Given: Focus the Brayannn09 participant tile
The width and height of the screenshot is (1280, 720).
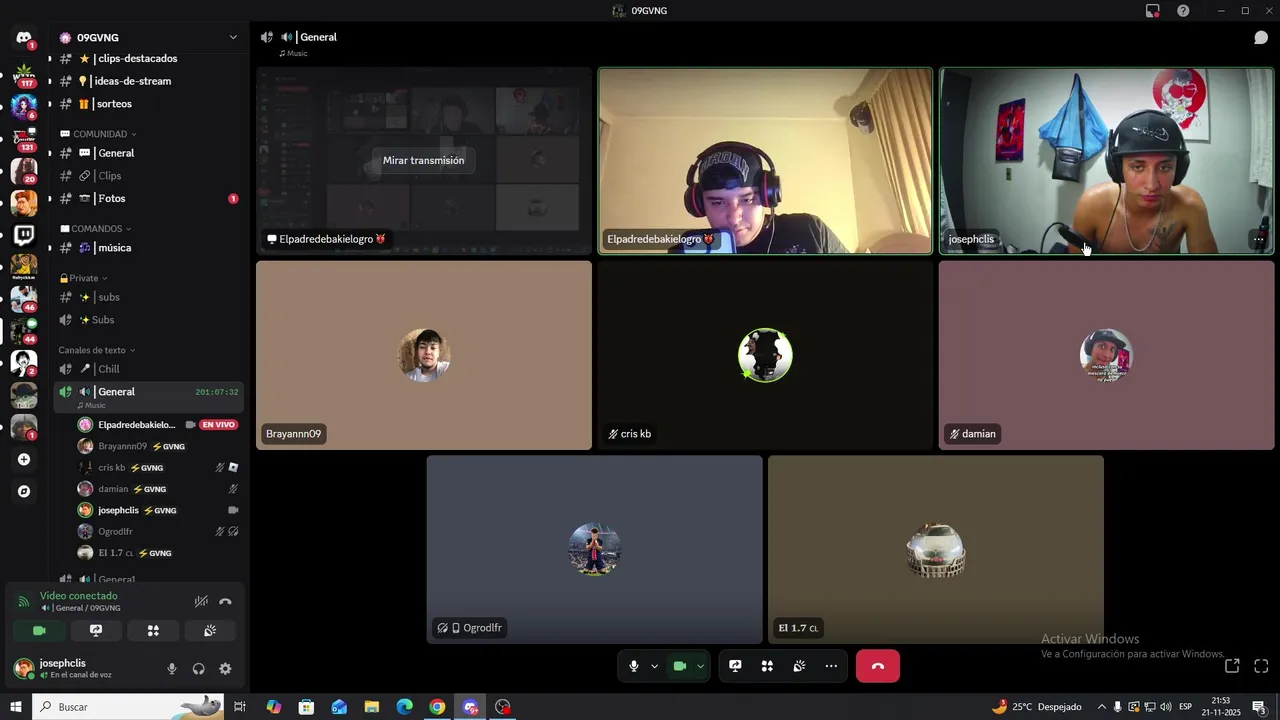Looking at the screenshot, I should coord(424,355).
